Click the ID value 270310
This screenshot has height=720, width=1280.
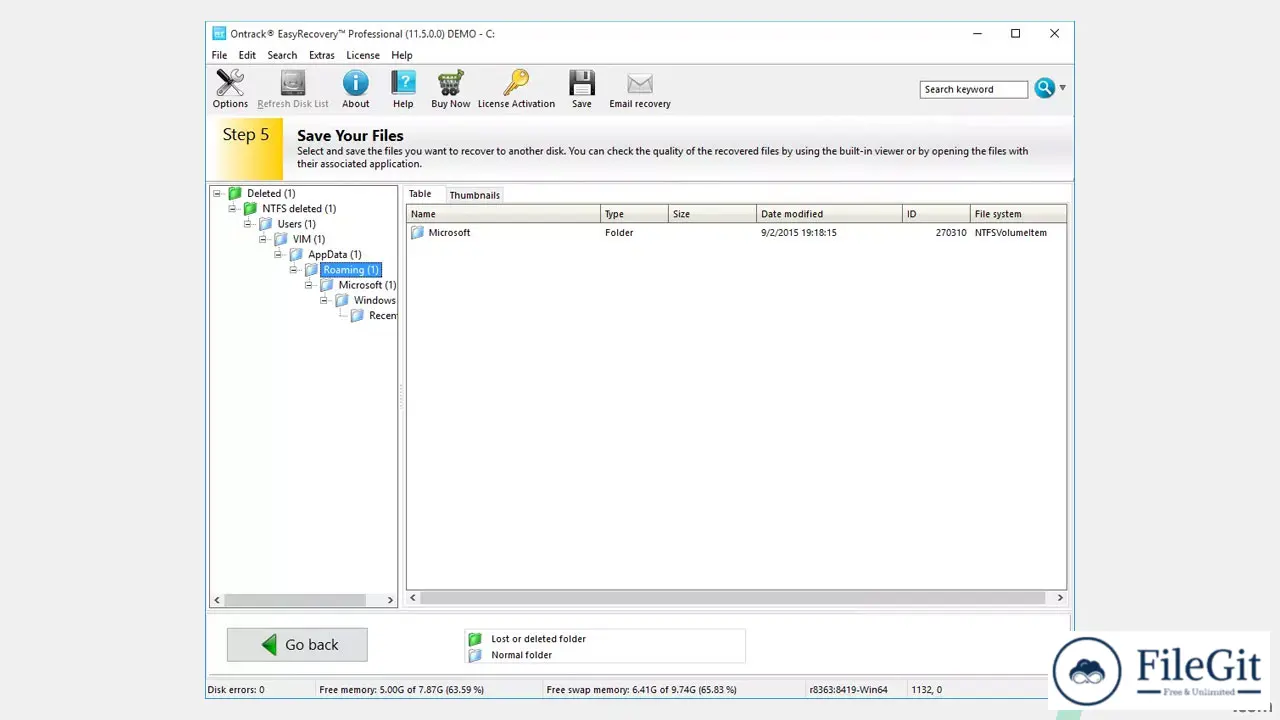[x=951, y=232]
